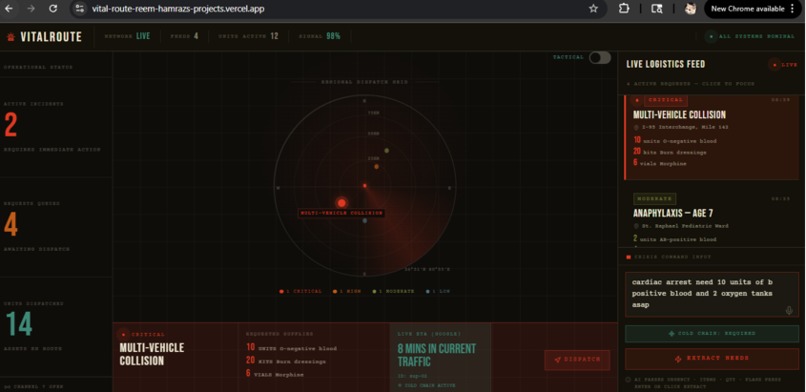Screen dimensions: 806x392
Task: Click the Moderate badge on Anaphylaxis card
Action: point(654,198)
